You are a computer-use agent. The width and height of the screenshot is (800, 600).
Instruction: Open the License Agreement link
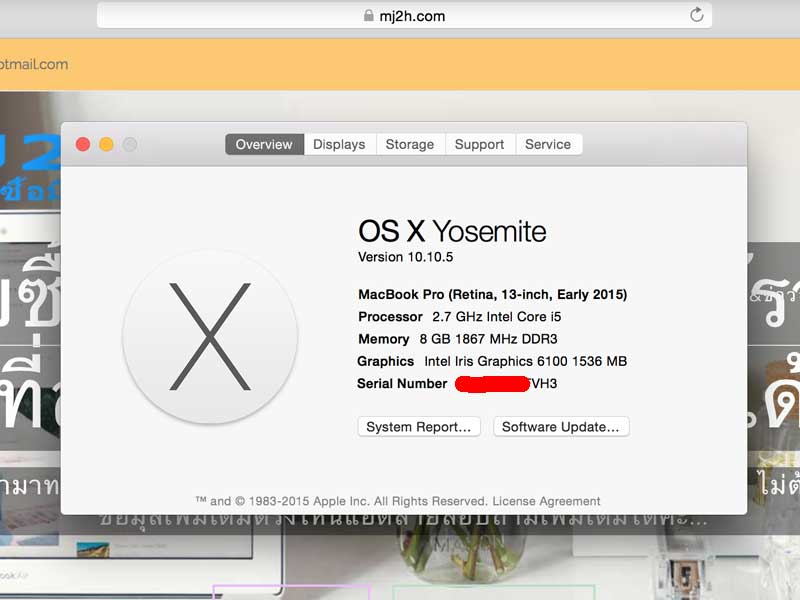tap(546, 501)
